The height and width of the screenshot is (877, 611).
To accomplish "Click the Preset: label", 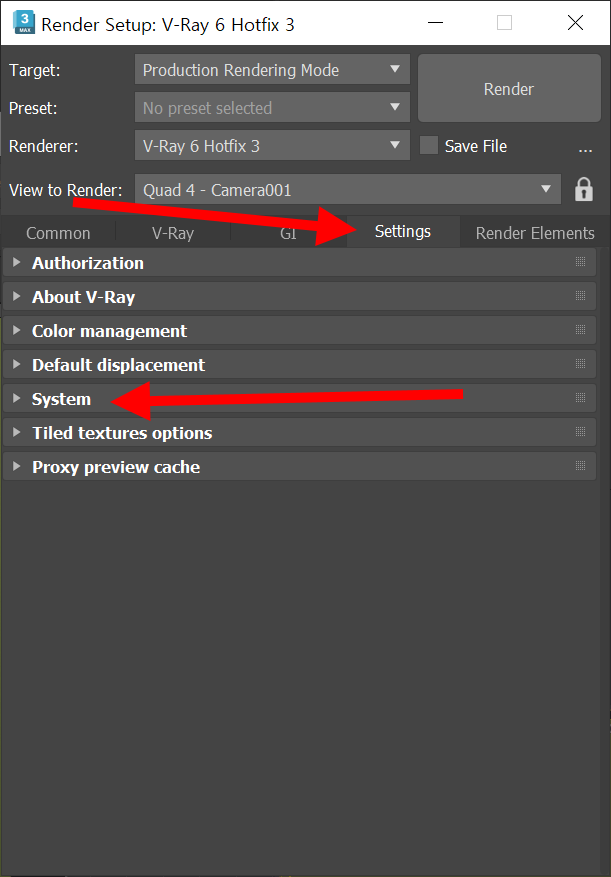I will point(34,108).
